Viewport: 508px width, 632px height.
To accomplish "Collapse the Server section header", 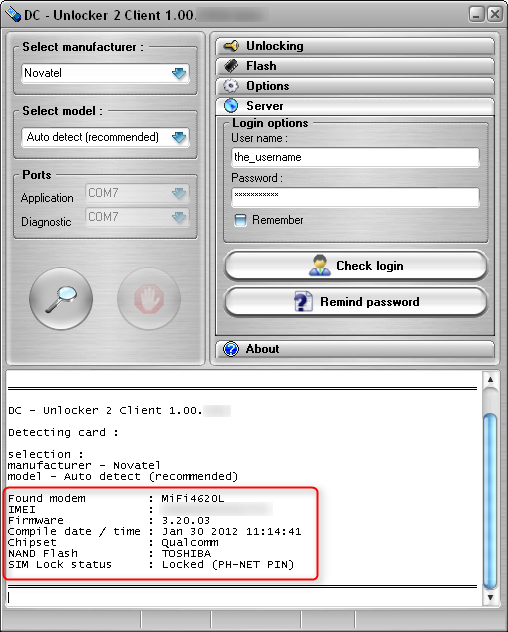I will pyautogui.click(x=355, y=106).
